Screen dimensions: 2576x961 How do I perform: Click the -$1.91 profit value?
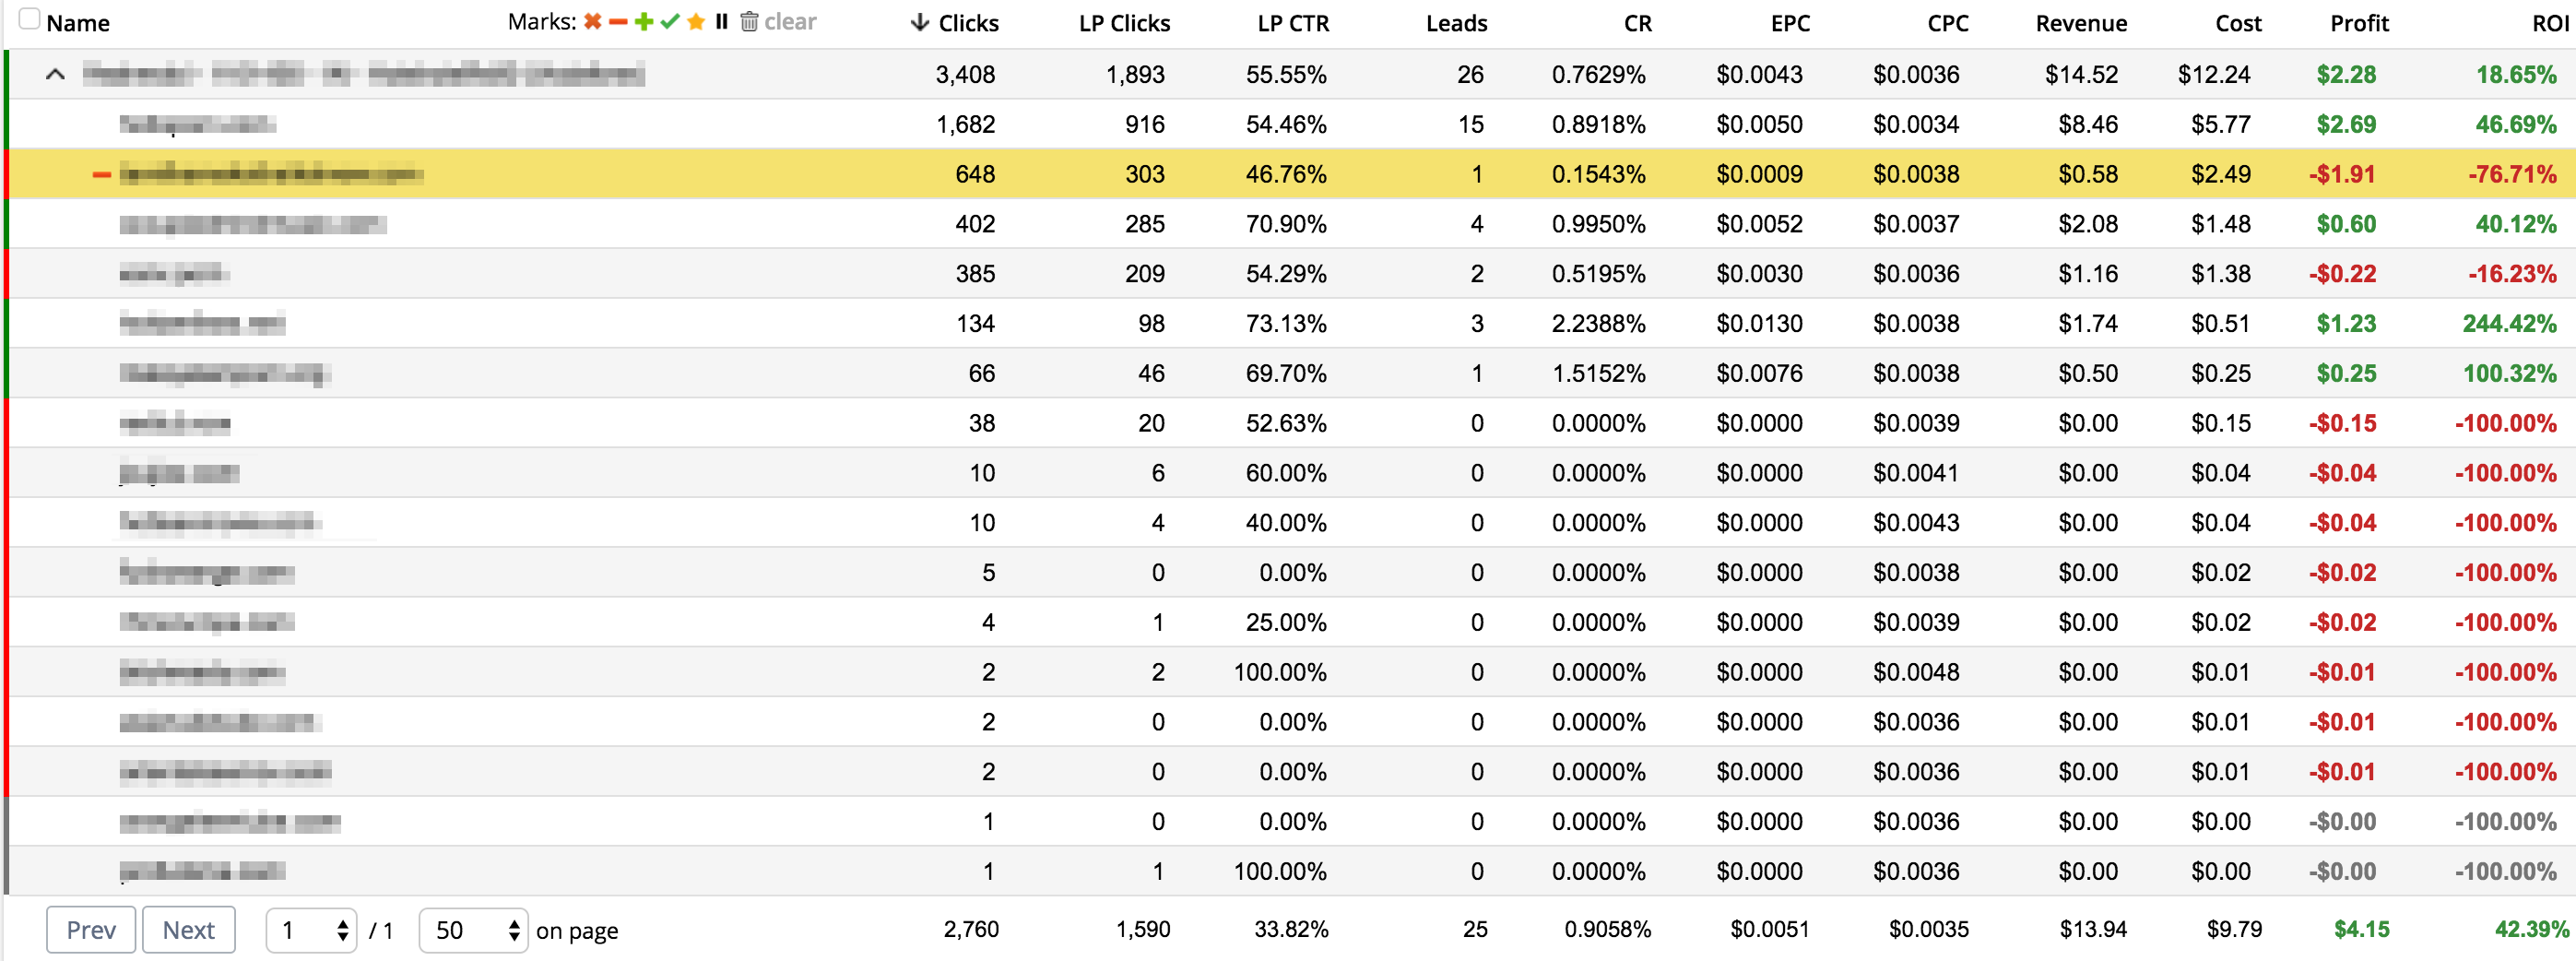2342,175
